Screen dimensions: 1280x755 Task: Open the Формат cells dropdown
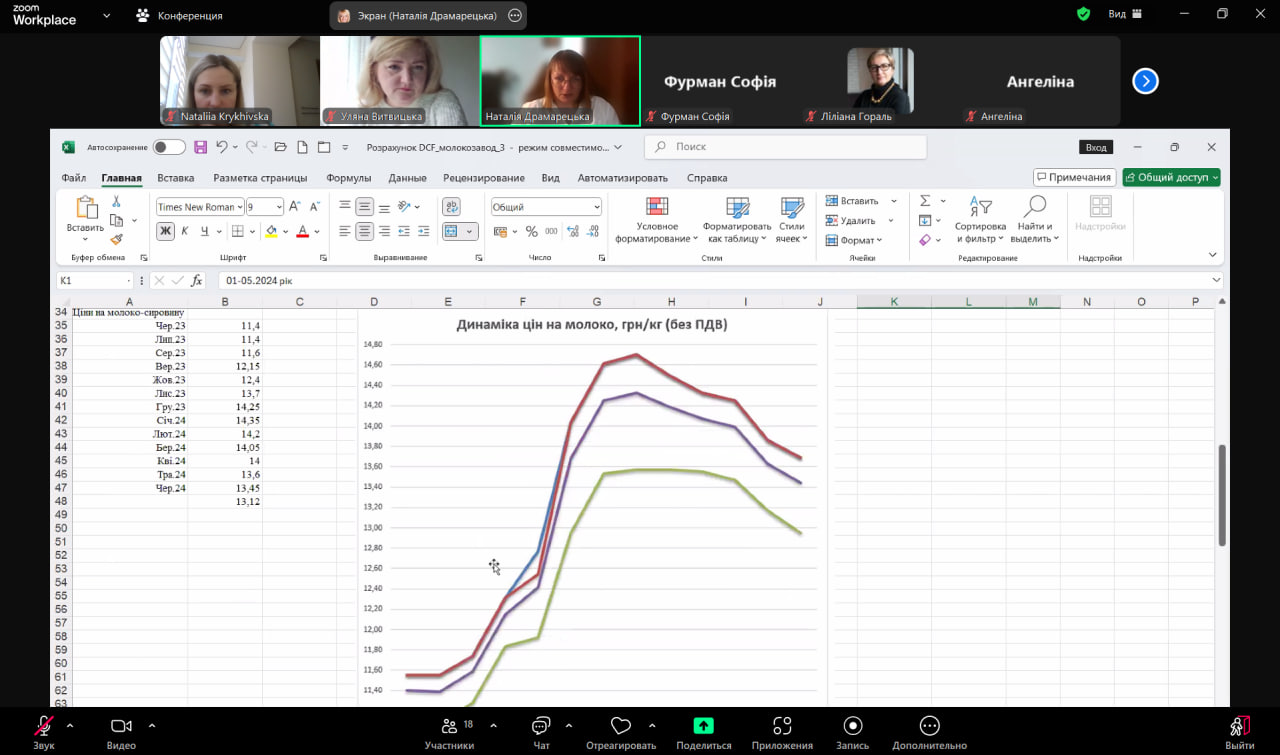[854, 240]
